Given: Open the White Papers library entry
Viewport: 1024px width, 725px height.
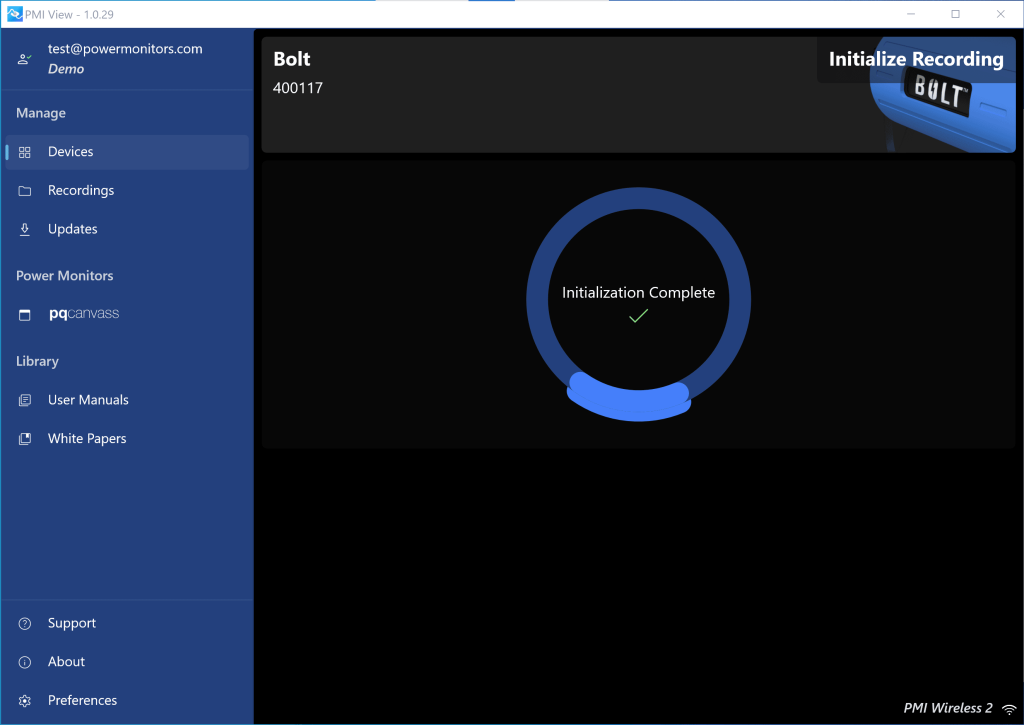Looking at the screenshot, I should click(87, 438).
